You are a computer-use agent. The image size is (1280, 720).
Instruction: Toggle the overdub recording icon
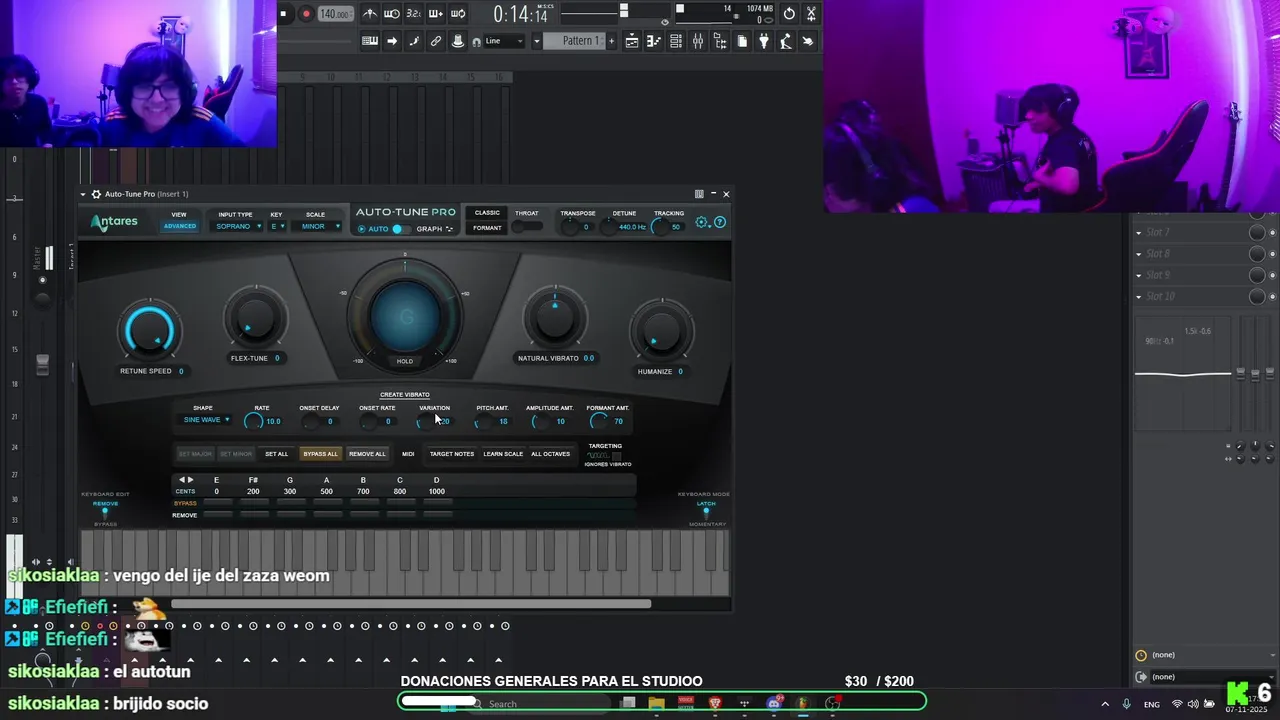(436, 14)
